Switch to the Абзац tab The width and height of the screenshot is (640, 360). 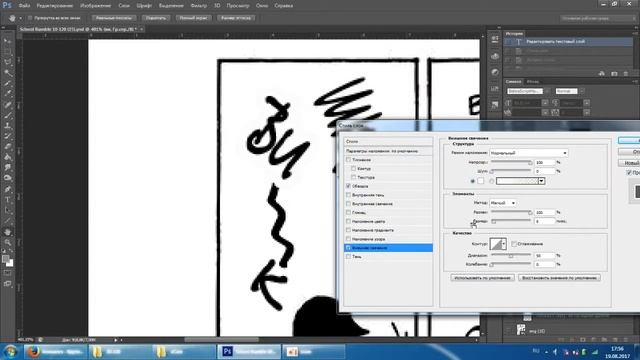533,82
